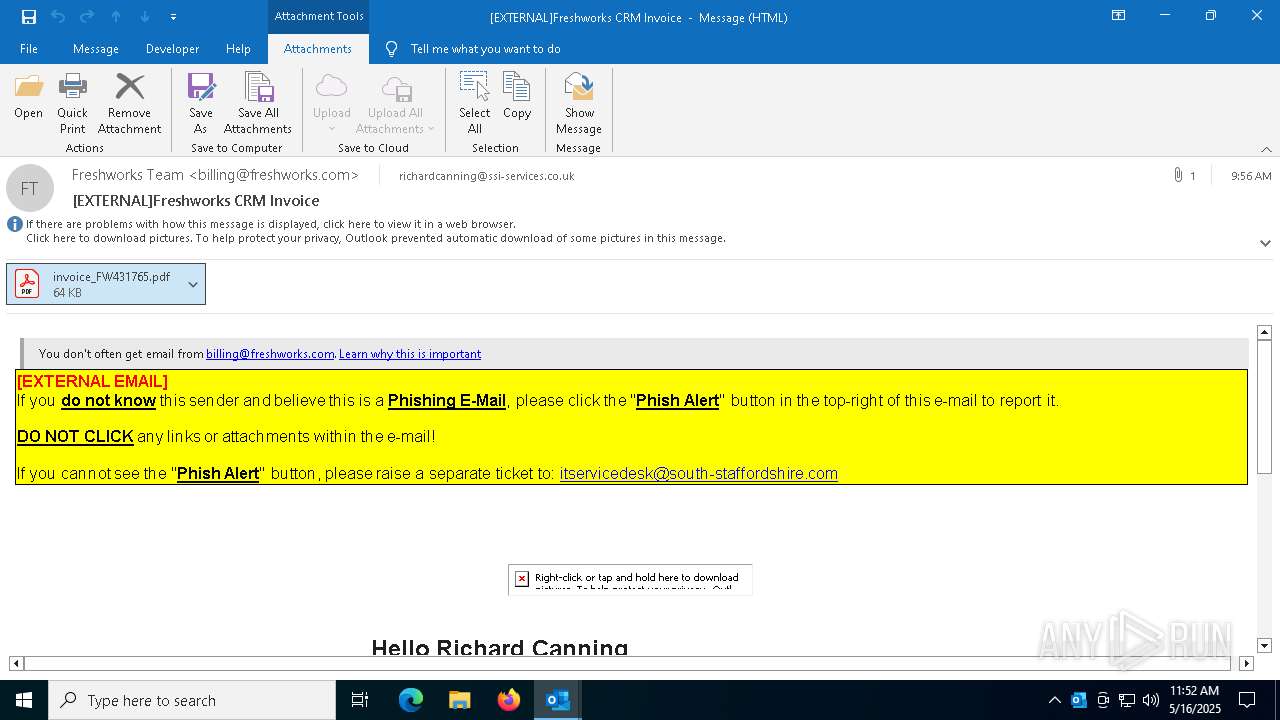
Task: Open dropdown arrow on the PDF attachment
Action: click(193, 284)
